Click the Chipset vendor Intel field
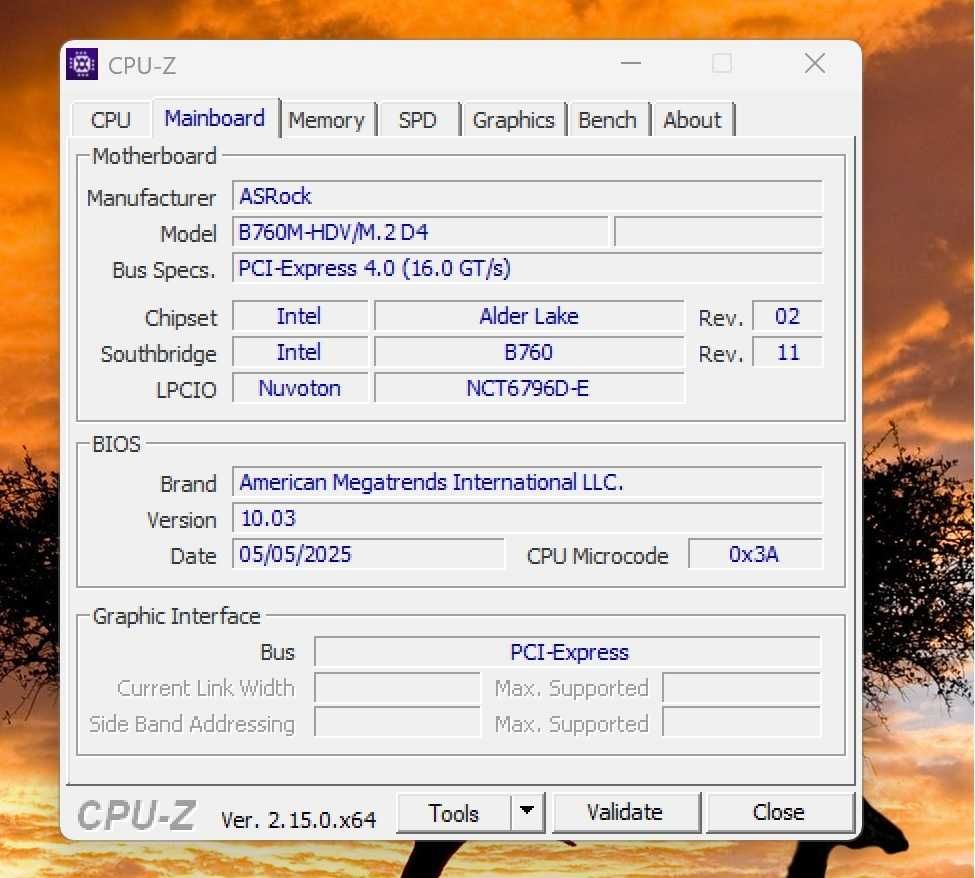 pos(300,317)
